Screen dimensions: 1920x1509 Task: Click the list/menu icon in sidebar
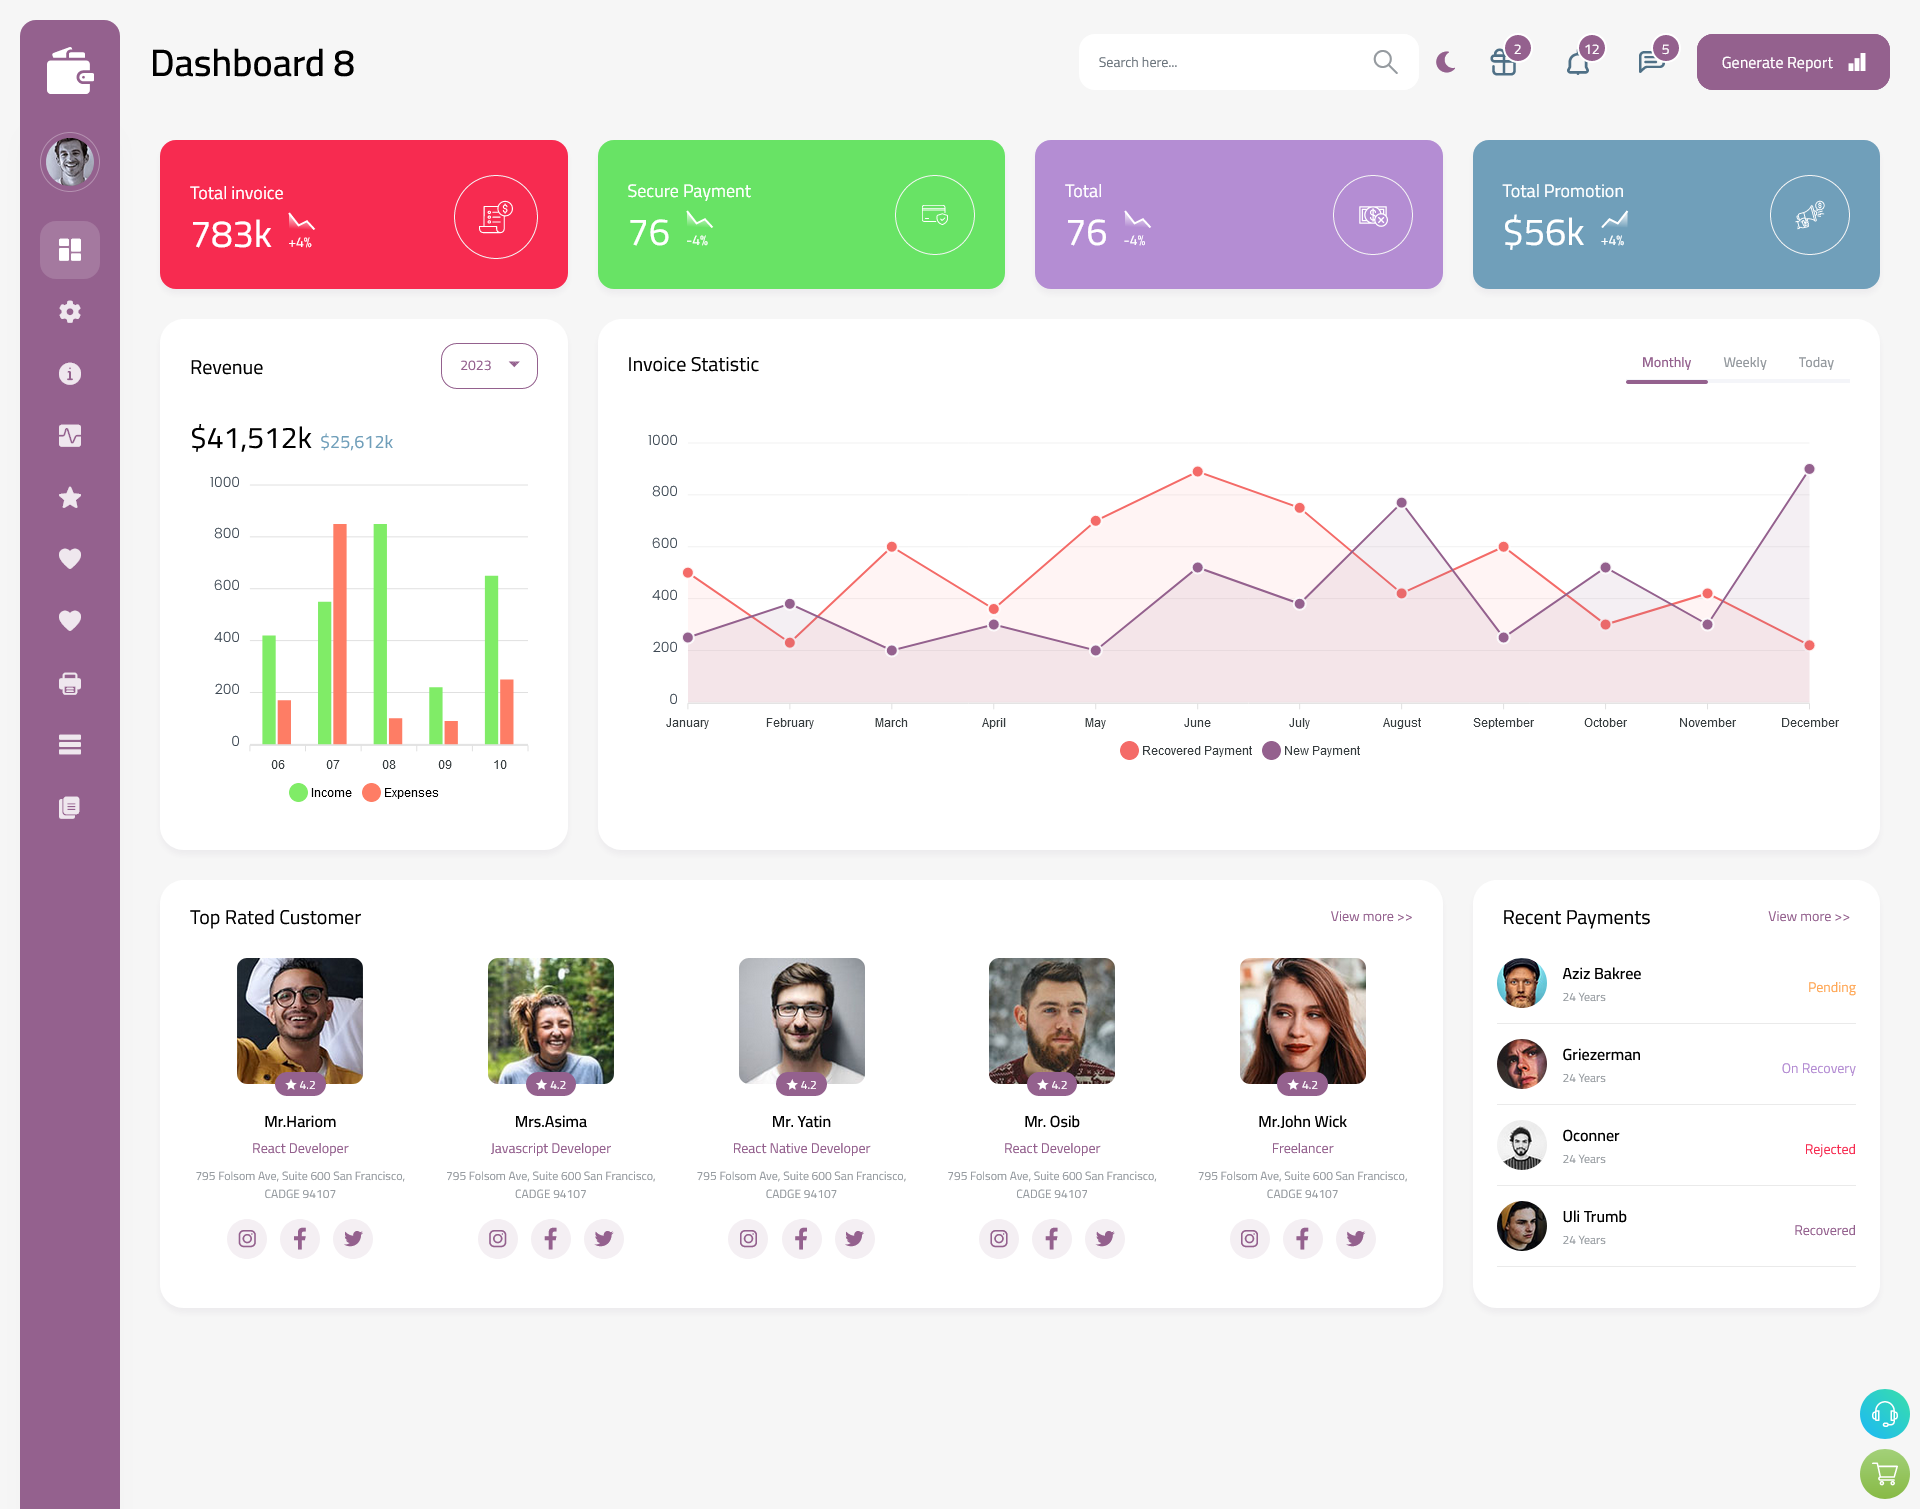coord(69,744)
